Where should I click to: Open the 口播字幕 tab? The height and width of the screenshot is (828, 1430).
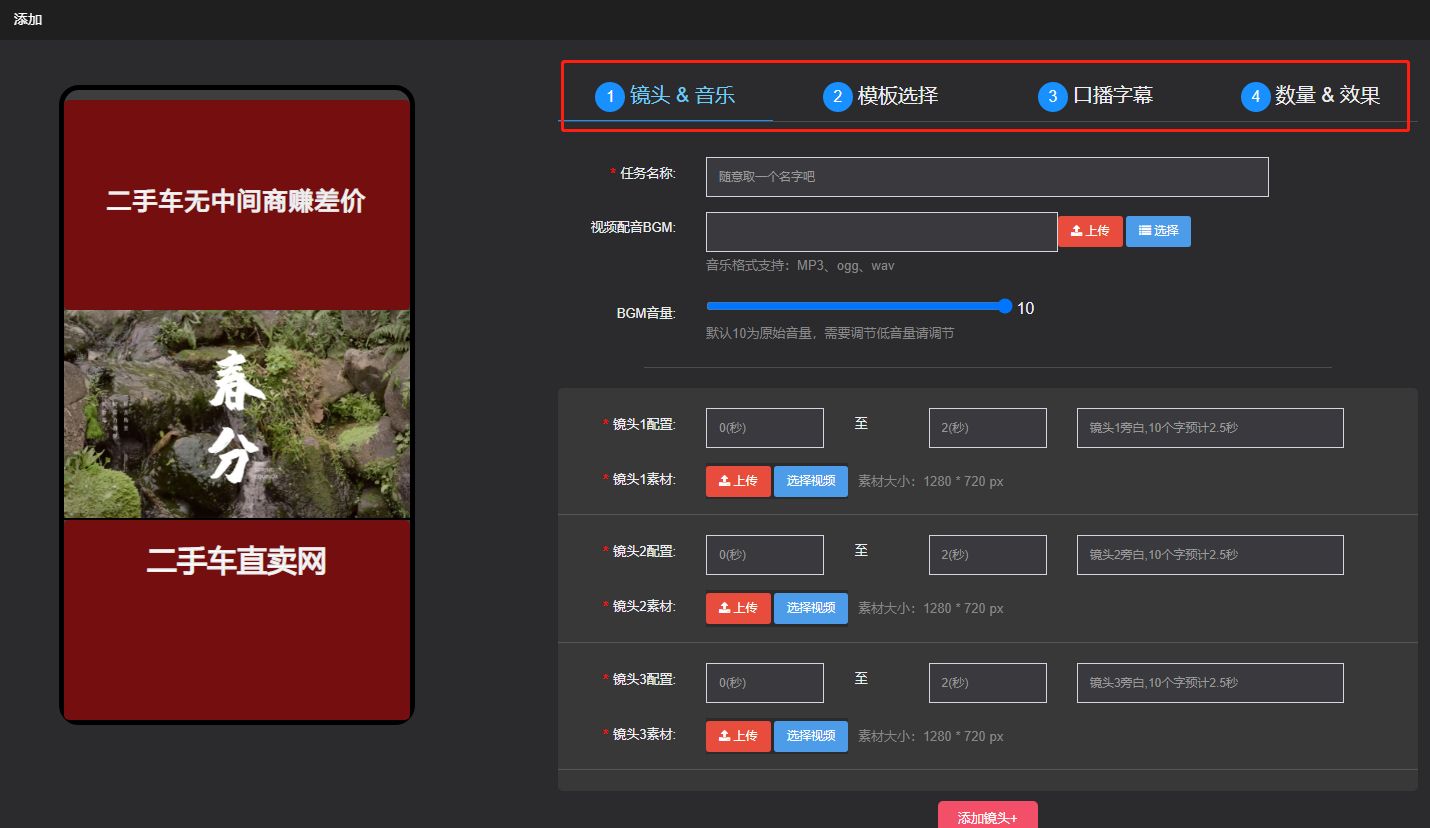[1096, 96]
